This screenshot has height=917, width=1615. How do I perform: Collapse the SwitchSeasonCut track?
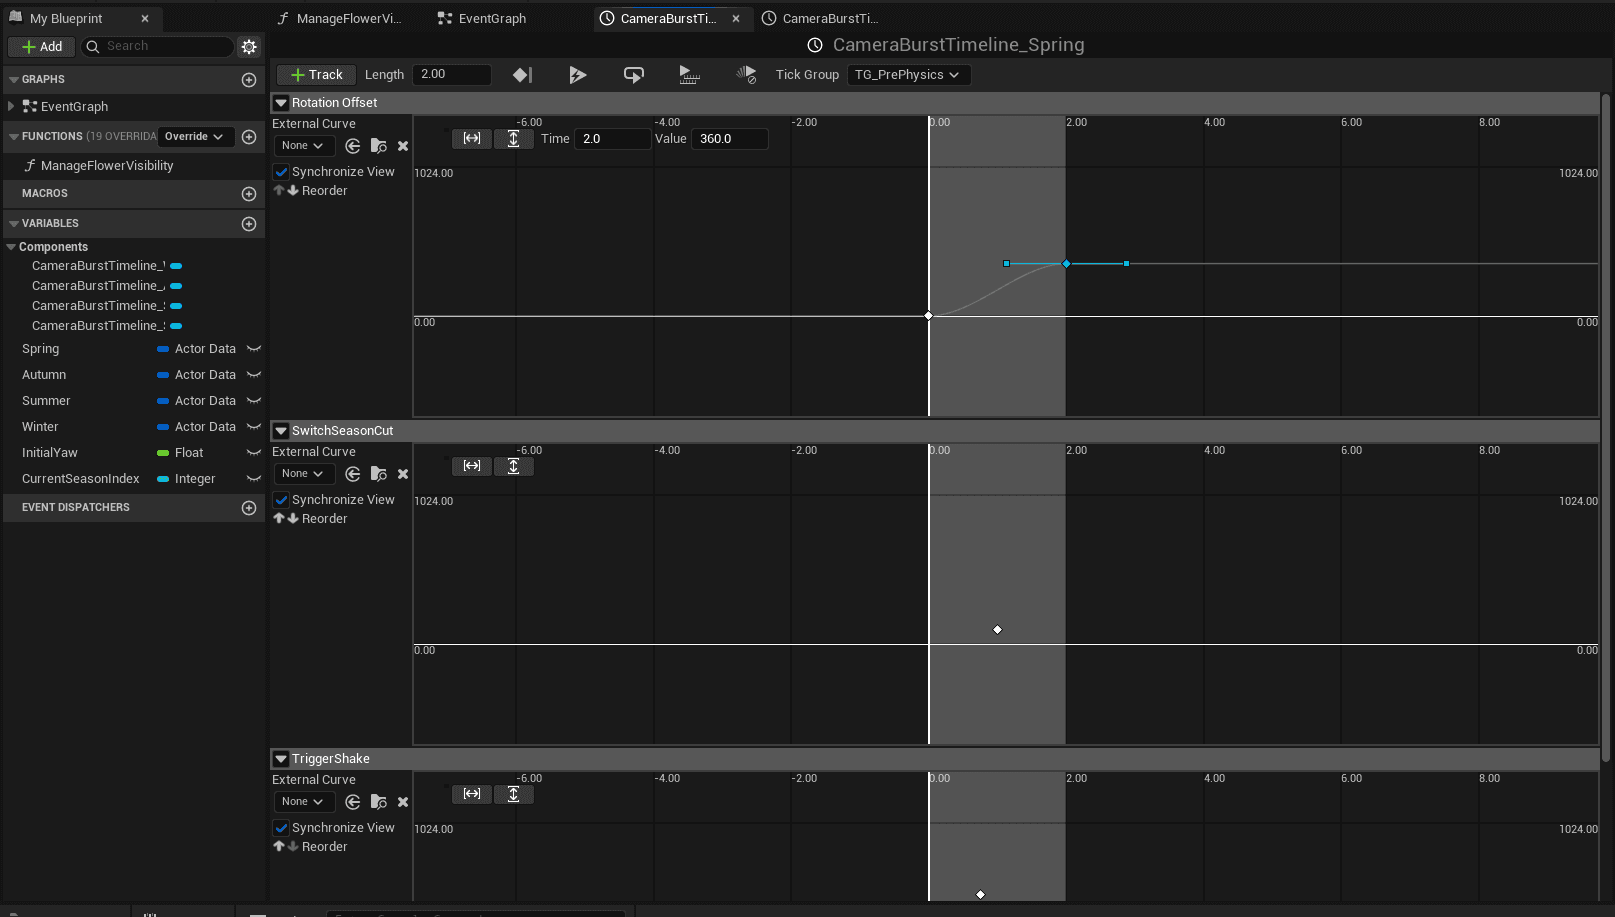pos(281,431)
